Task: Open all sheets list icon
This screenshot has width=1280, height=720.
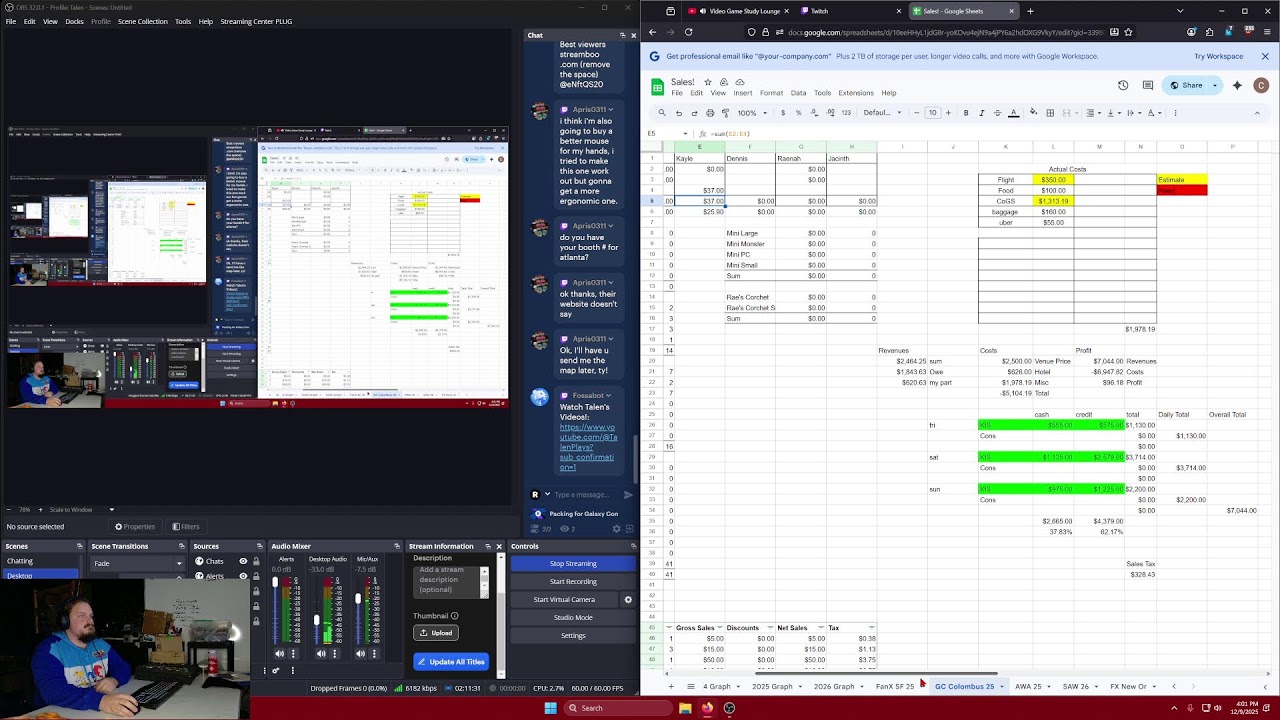Action: point(690,687)
